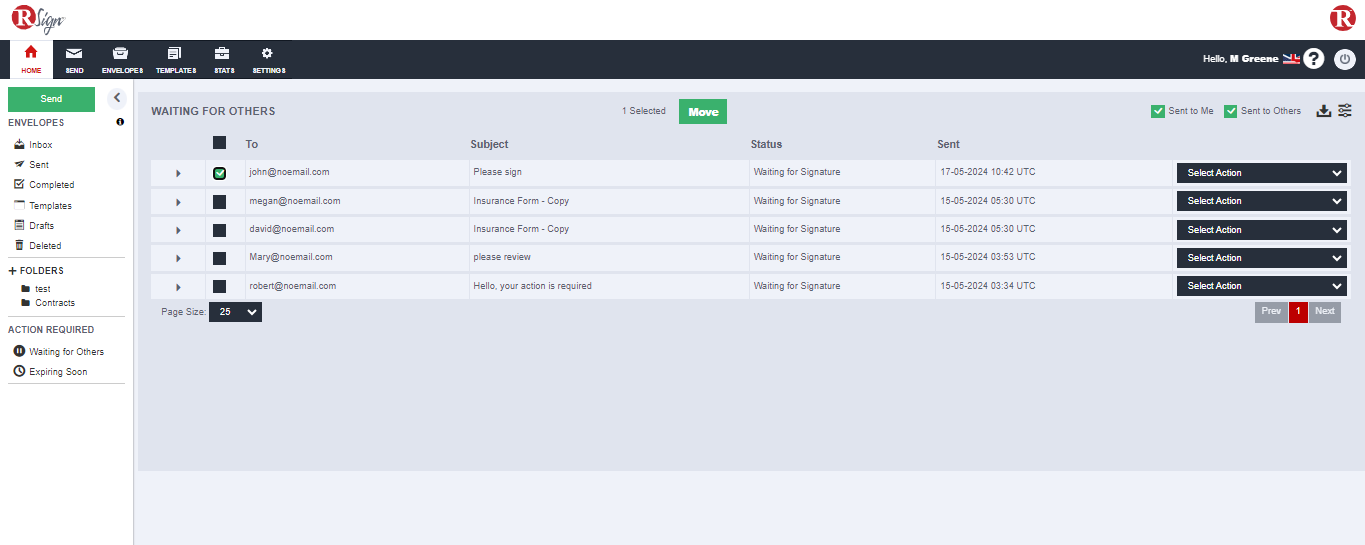Open Expiring Soon in Action Required
1365x545 pixels.
58,372
